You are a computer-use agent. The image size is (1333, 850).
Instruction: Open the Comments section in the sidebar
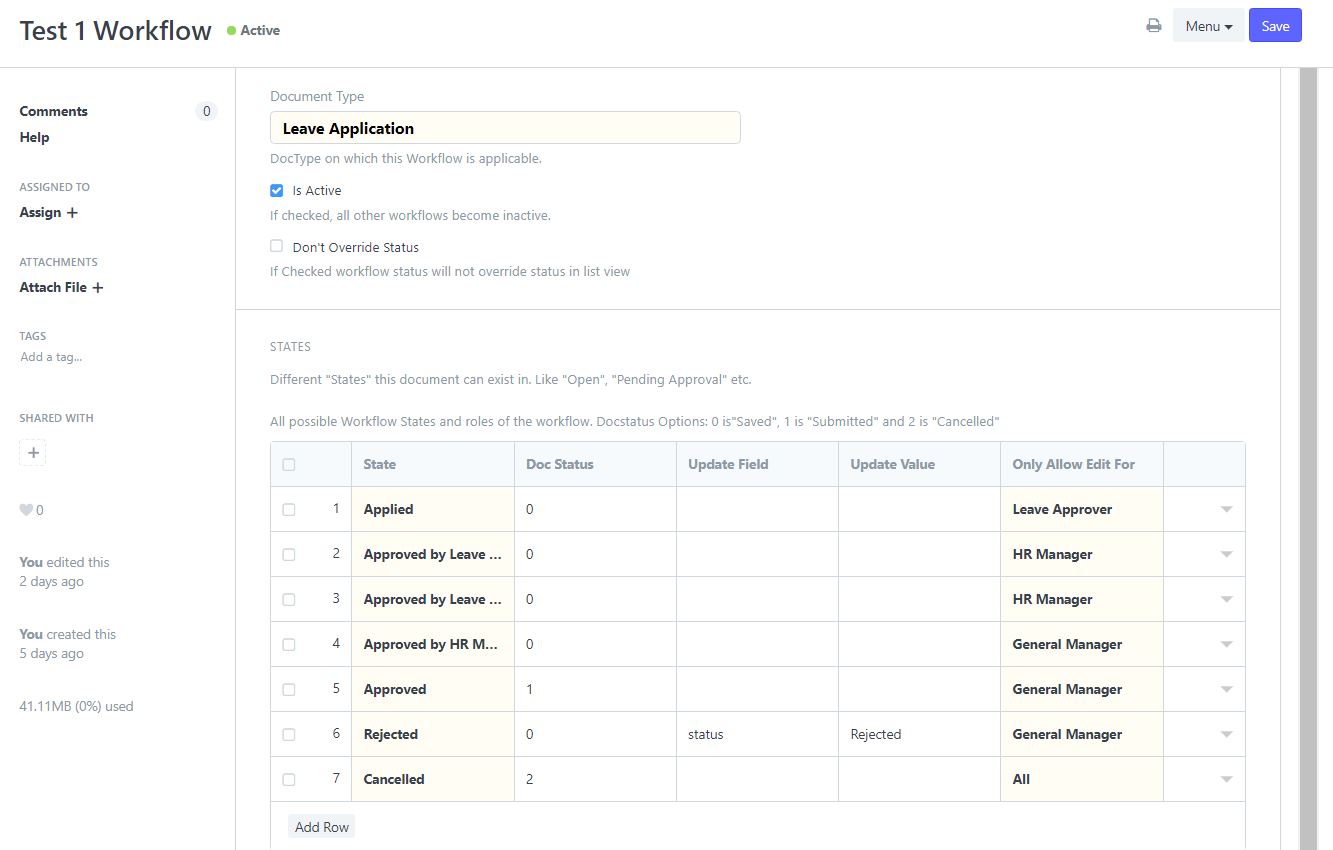pyautogui.click(x=53, y=111)
